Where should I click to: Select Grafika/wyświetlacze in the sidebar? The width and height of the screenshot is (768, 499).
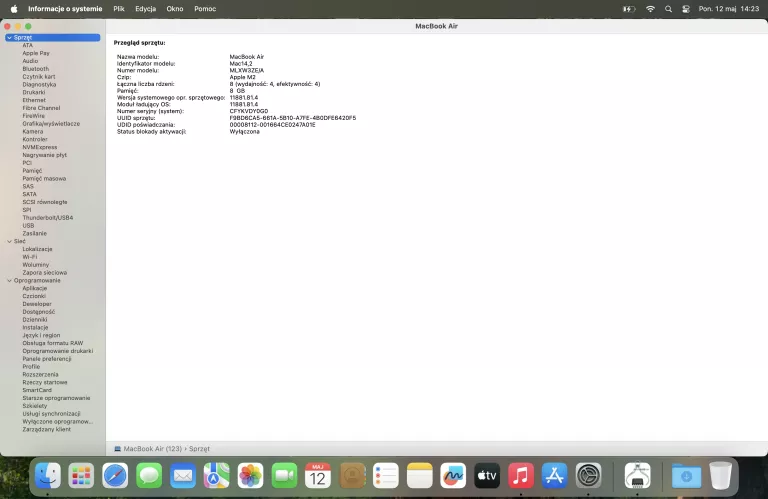tap(51, 123)
